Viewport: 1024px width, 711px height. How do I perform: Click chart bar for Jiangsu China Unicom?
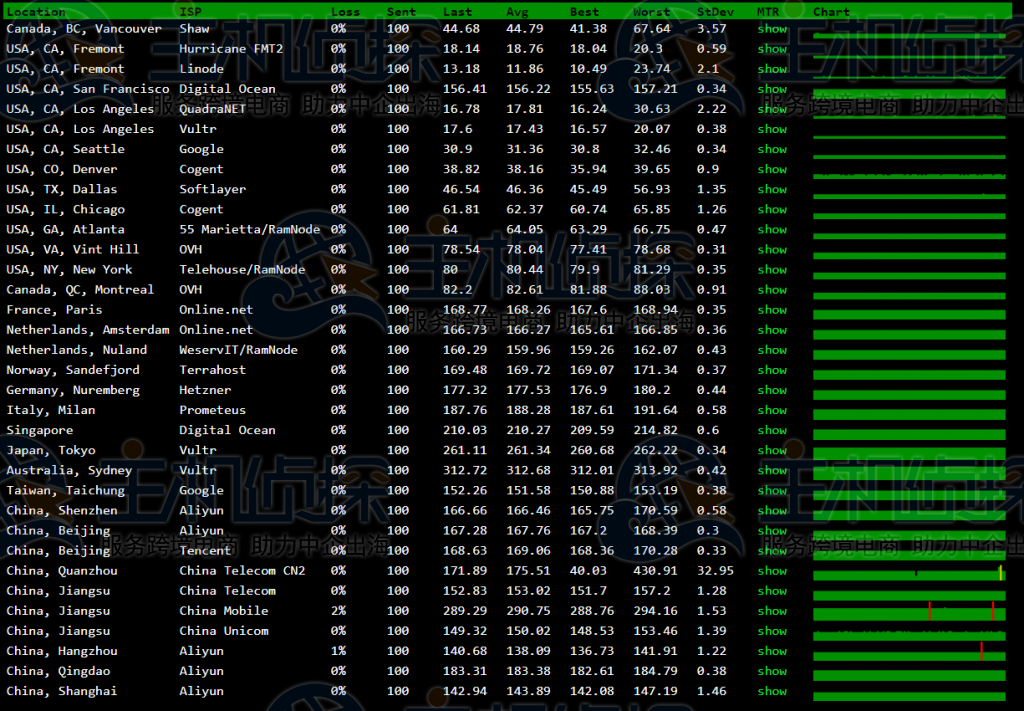click(x=908, y=633)
